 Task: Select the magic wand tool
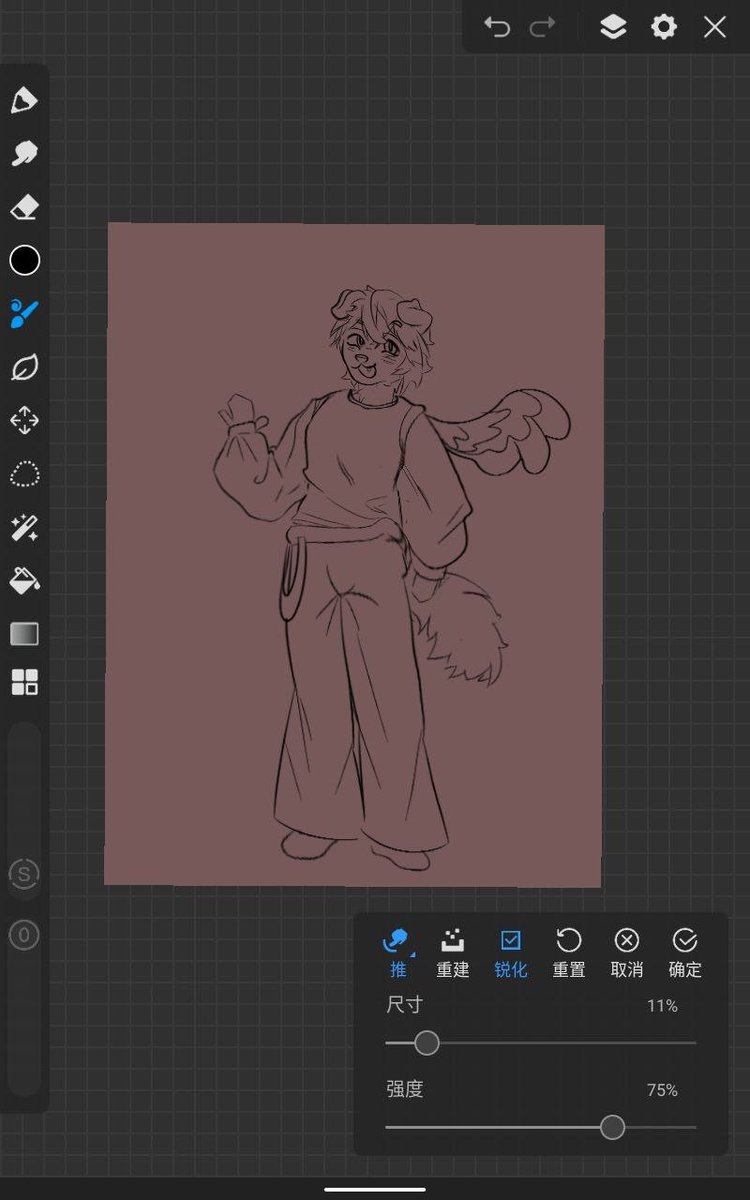pyautogui.click(x=24, y=527)
